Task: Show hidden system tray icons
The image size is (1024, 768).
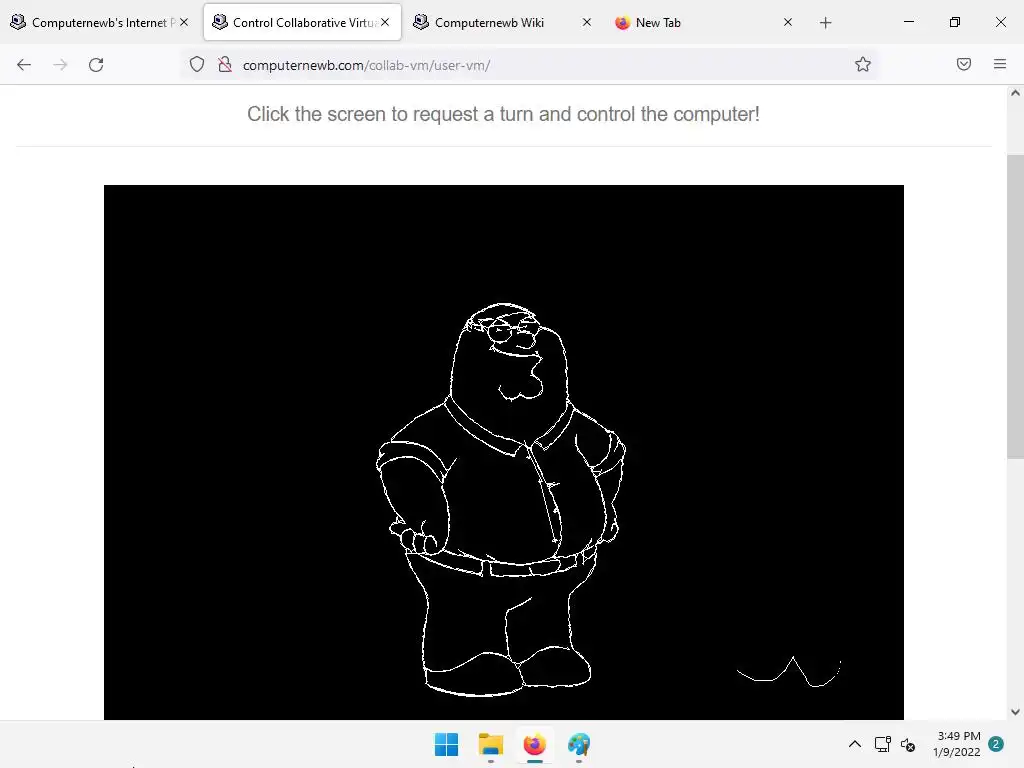Action: coord(854,744)
